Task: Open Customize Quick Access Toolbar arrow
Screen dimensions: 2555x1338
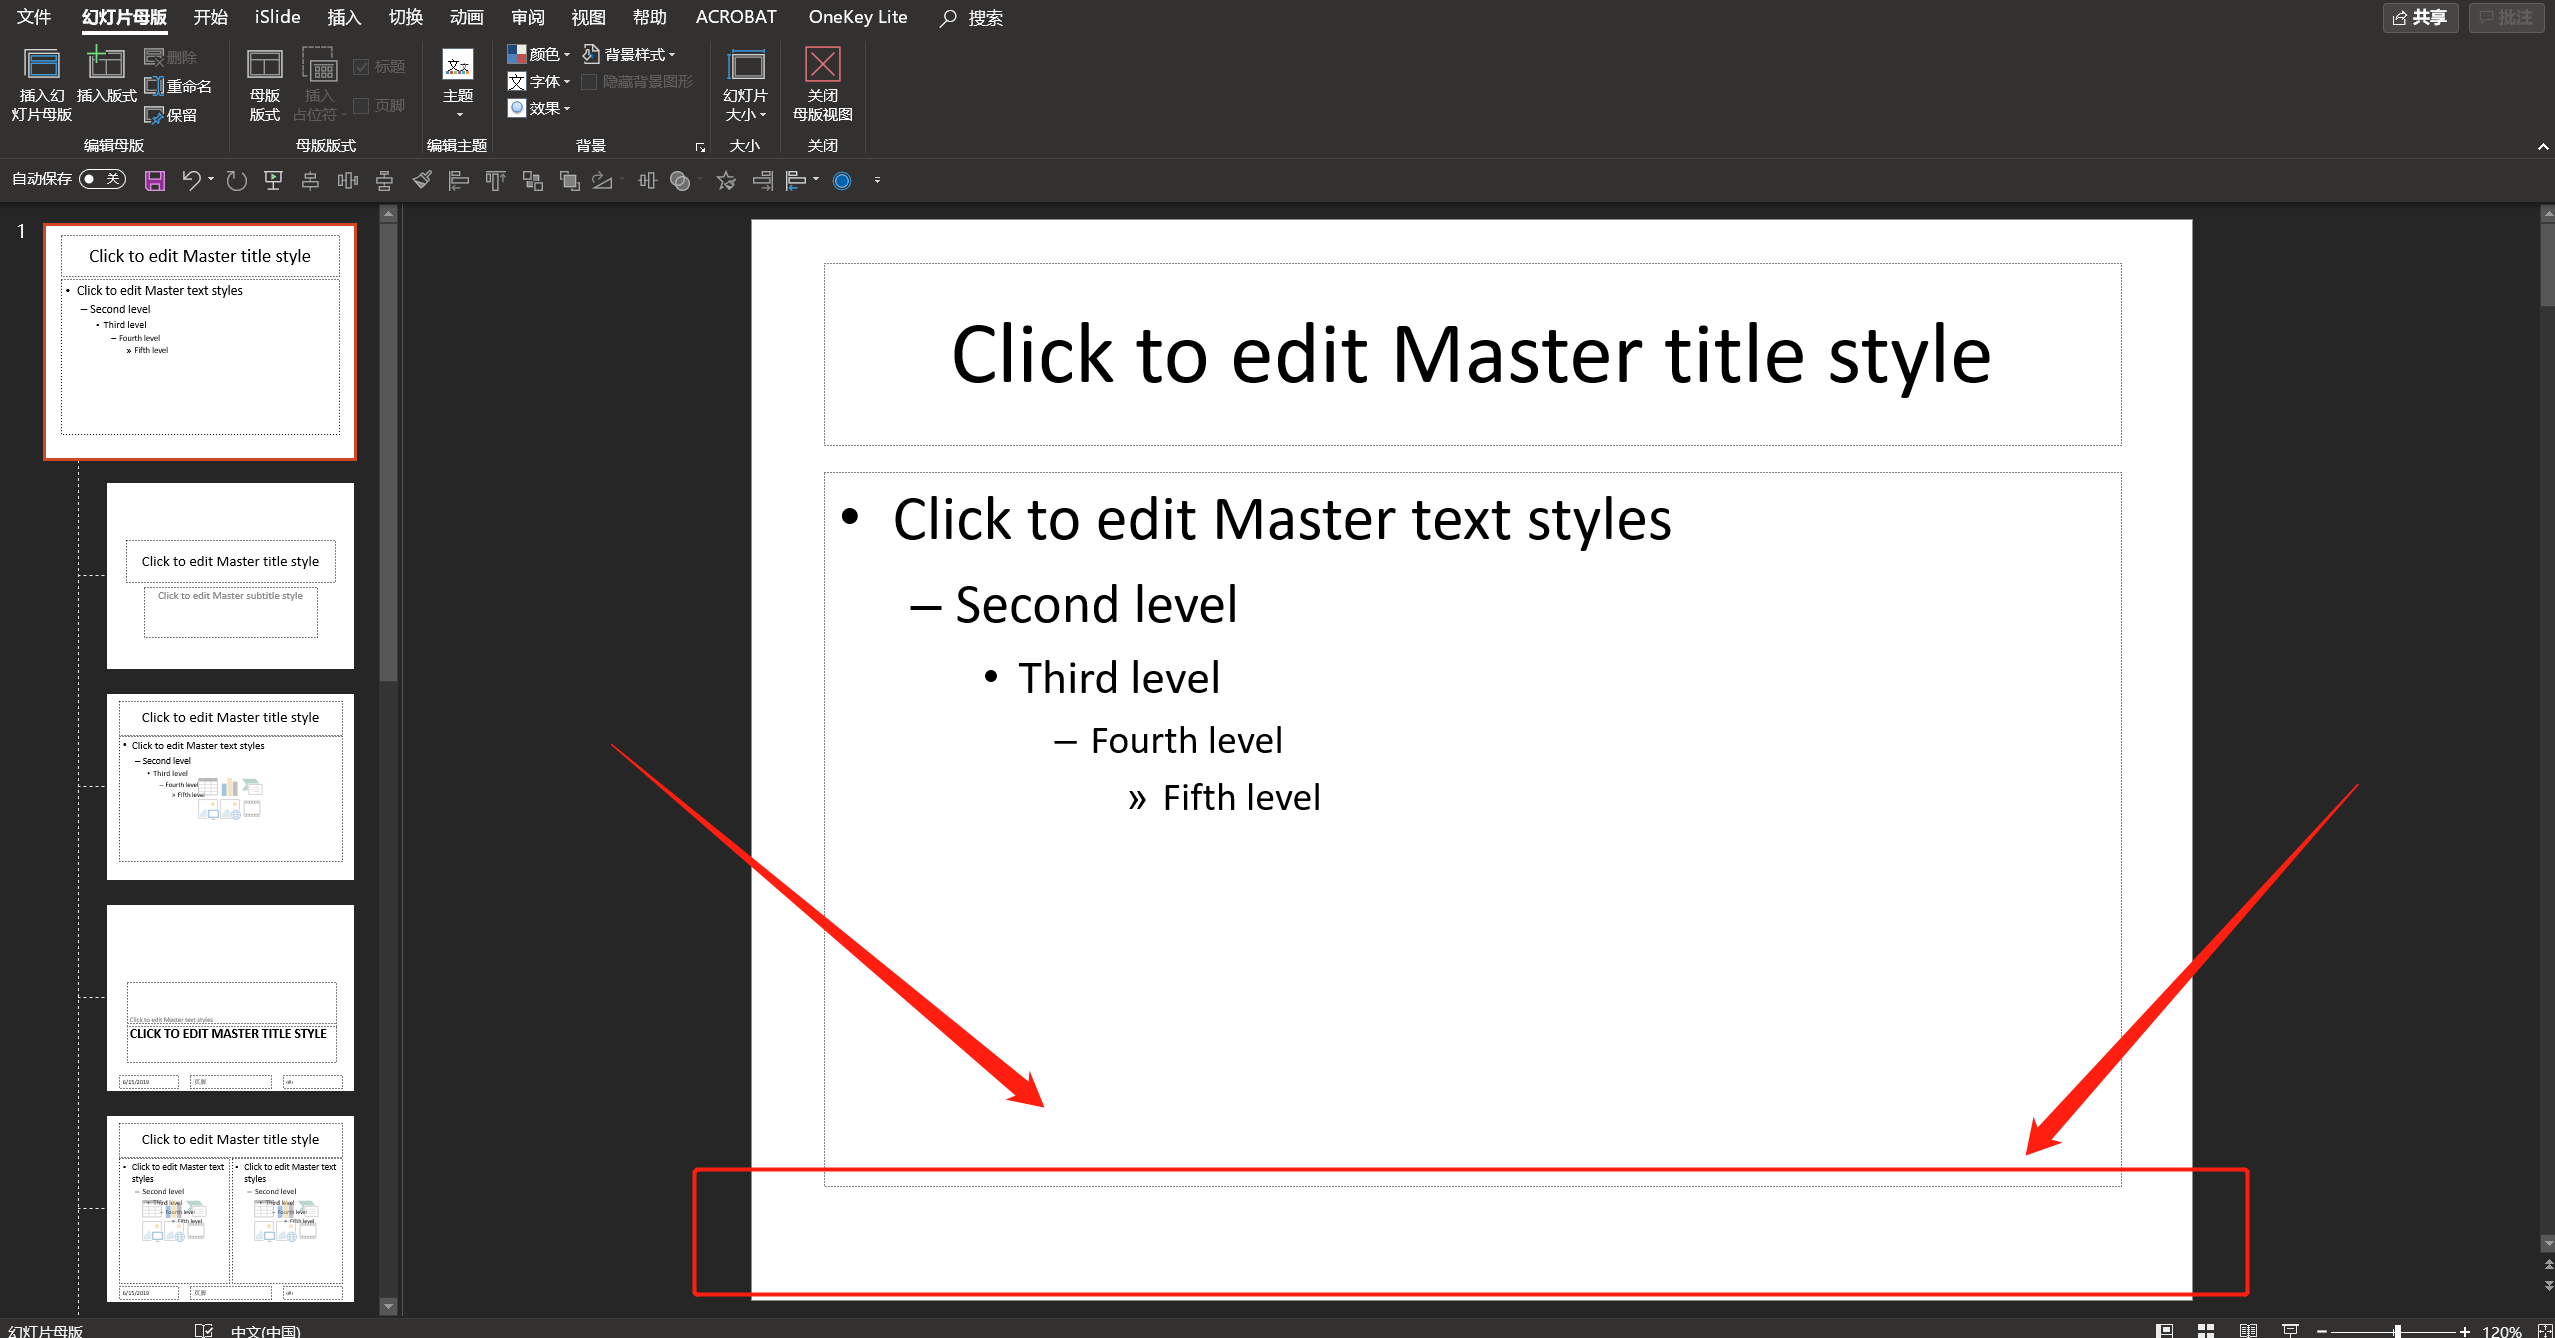Action: click(877, 180)
